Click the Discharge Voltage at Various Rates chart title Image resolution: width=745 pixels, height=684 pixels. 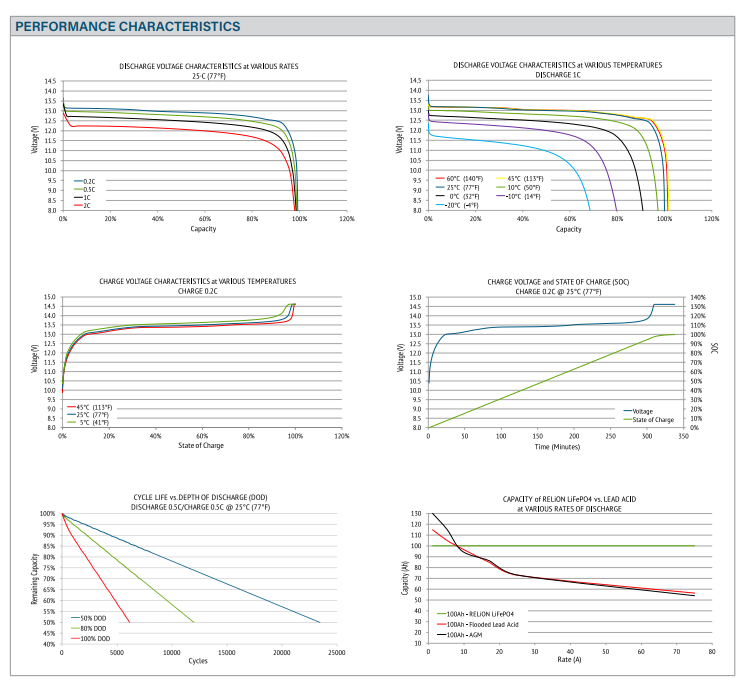(x=208, y=66)
